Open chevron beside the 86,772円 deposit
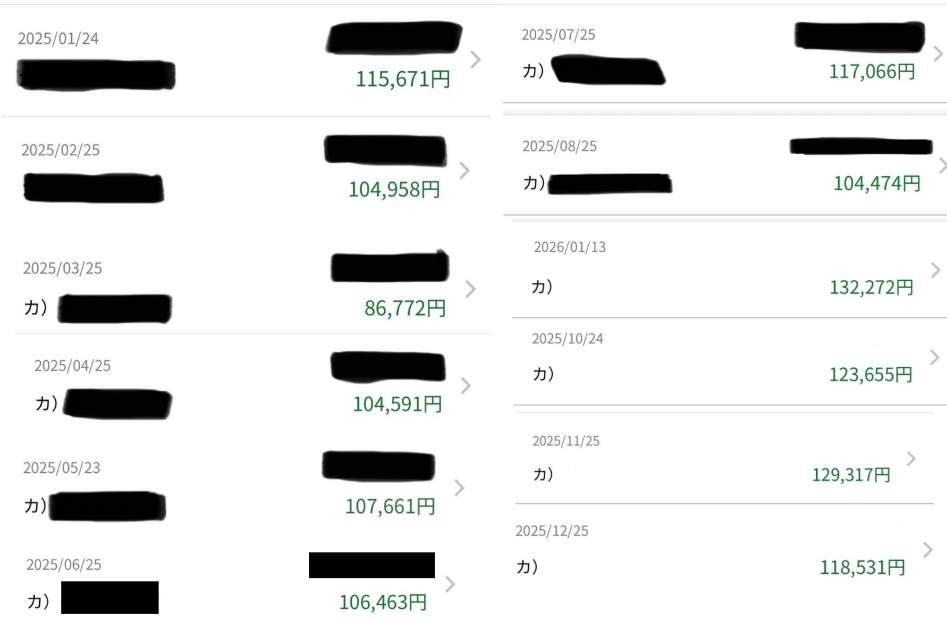The height and width of the screenshot is (620, 947). pyautogui.click(x=470, y=289)
